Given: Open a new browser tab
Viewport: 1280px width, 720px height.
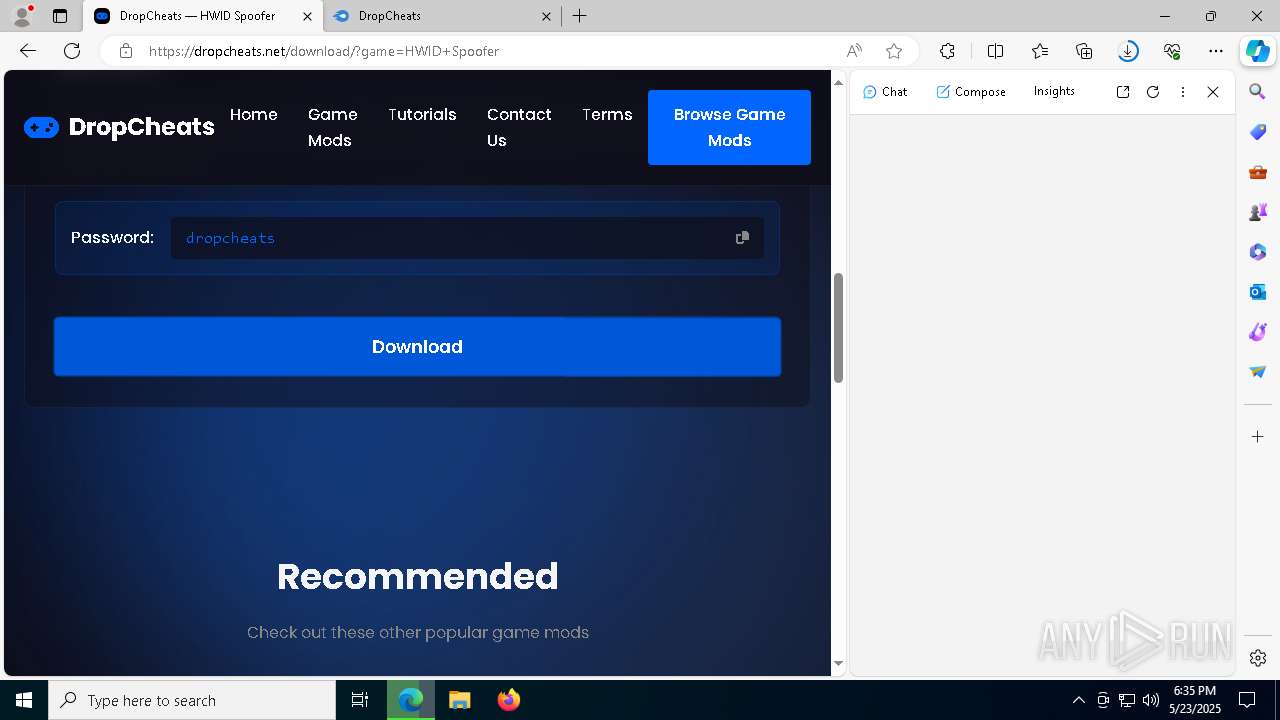Looking at the screenshot, I should tap(580, 16).
